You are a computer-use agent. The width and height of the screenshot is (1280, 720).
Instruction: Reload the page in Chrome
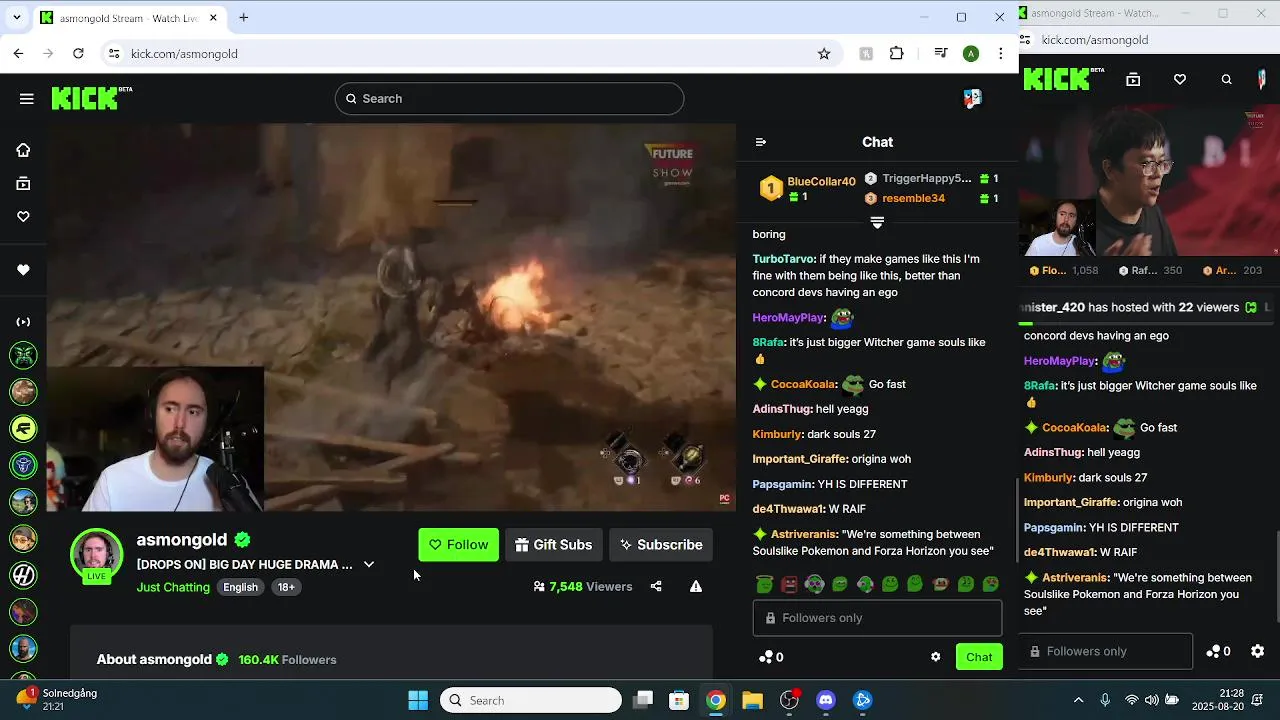pos(78,54)
